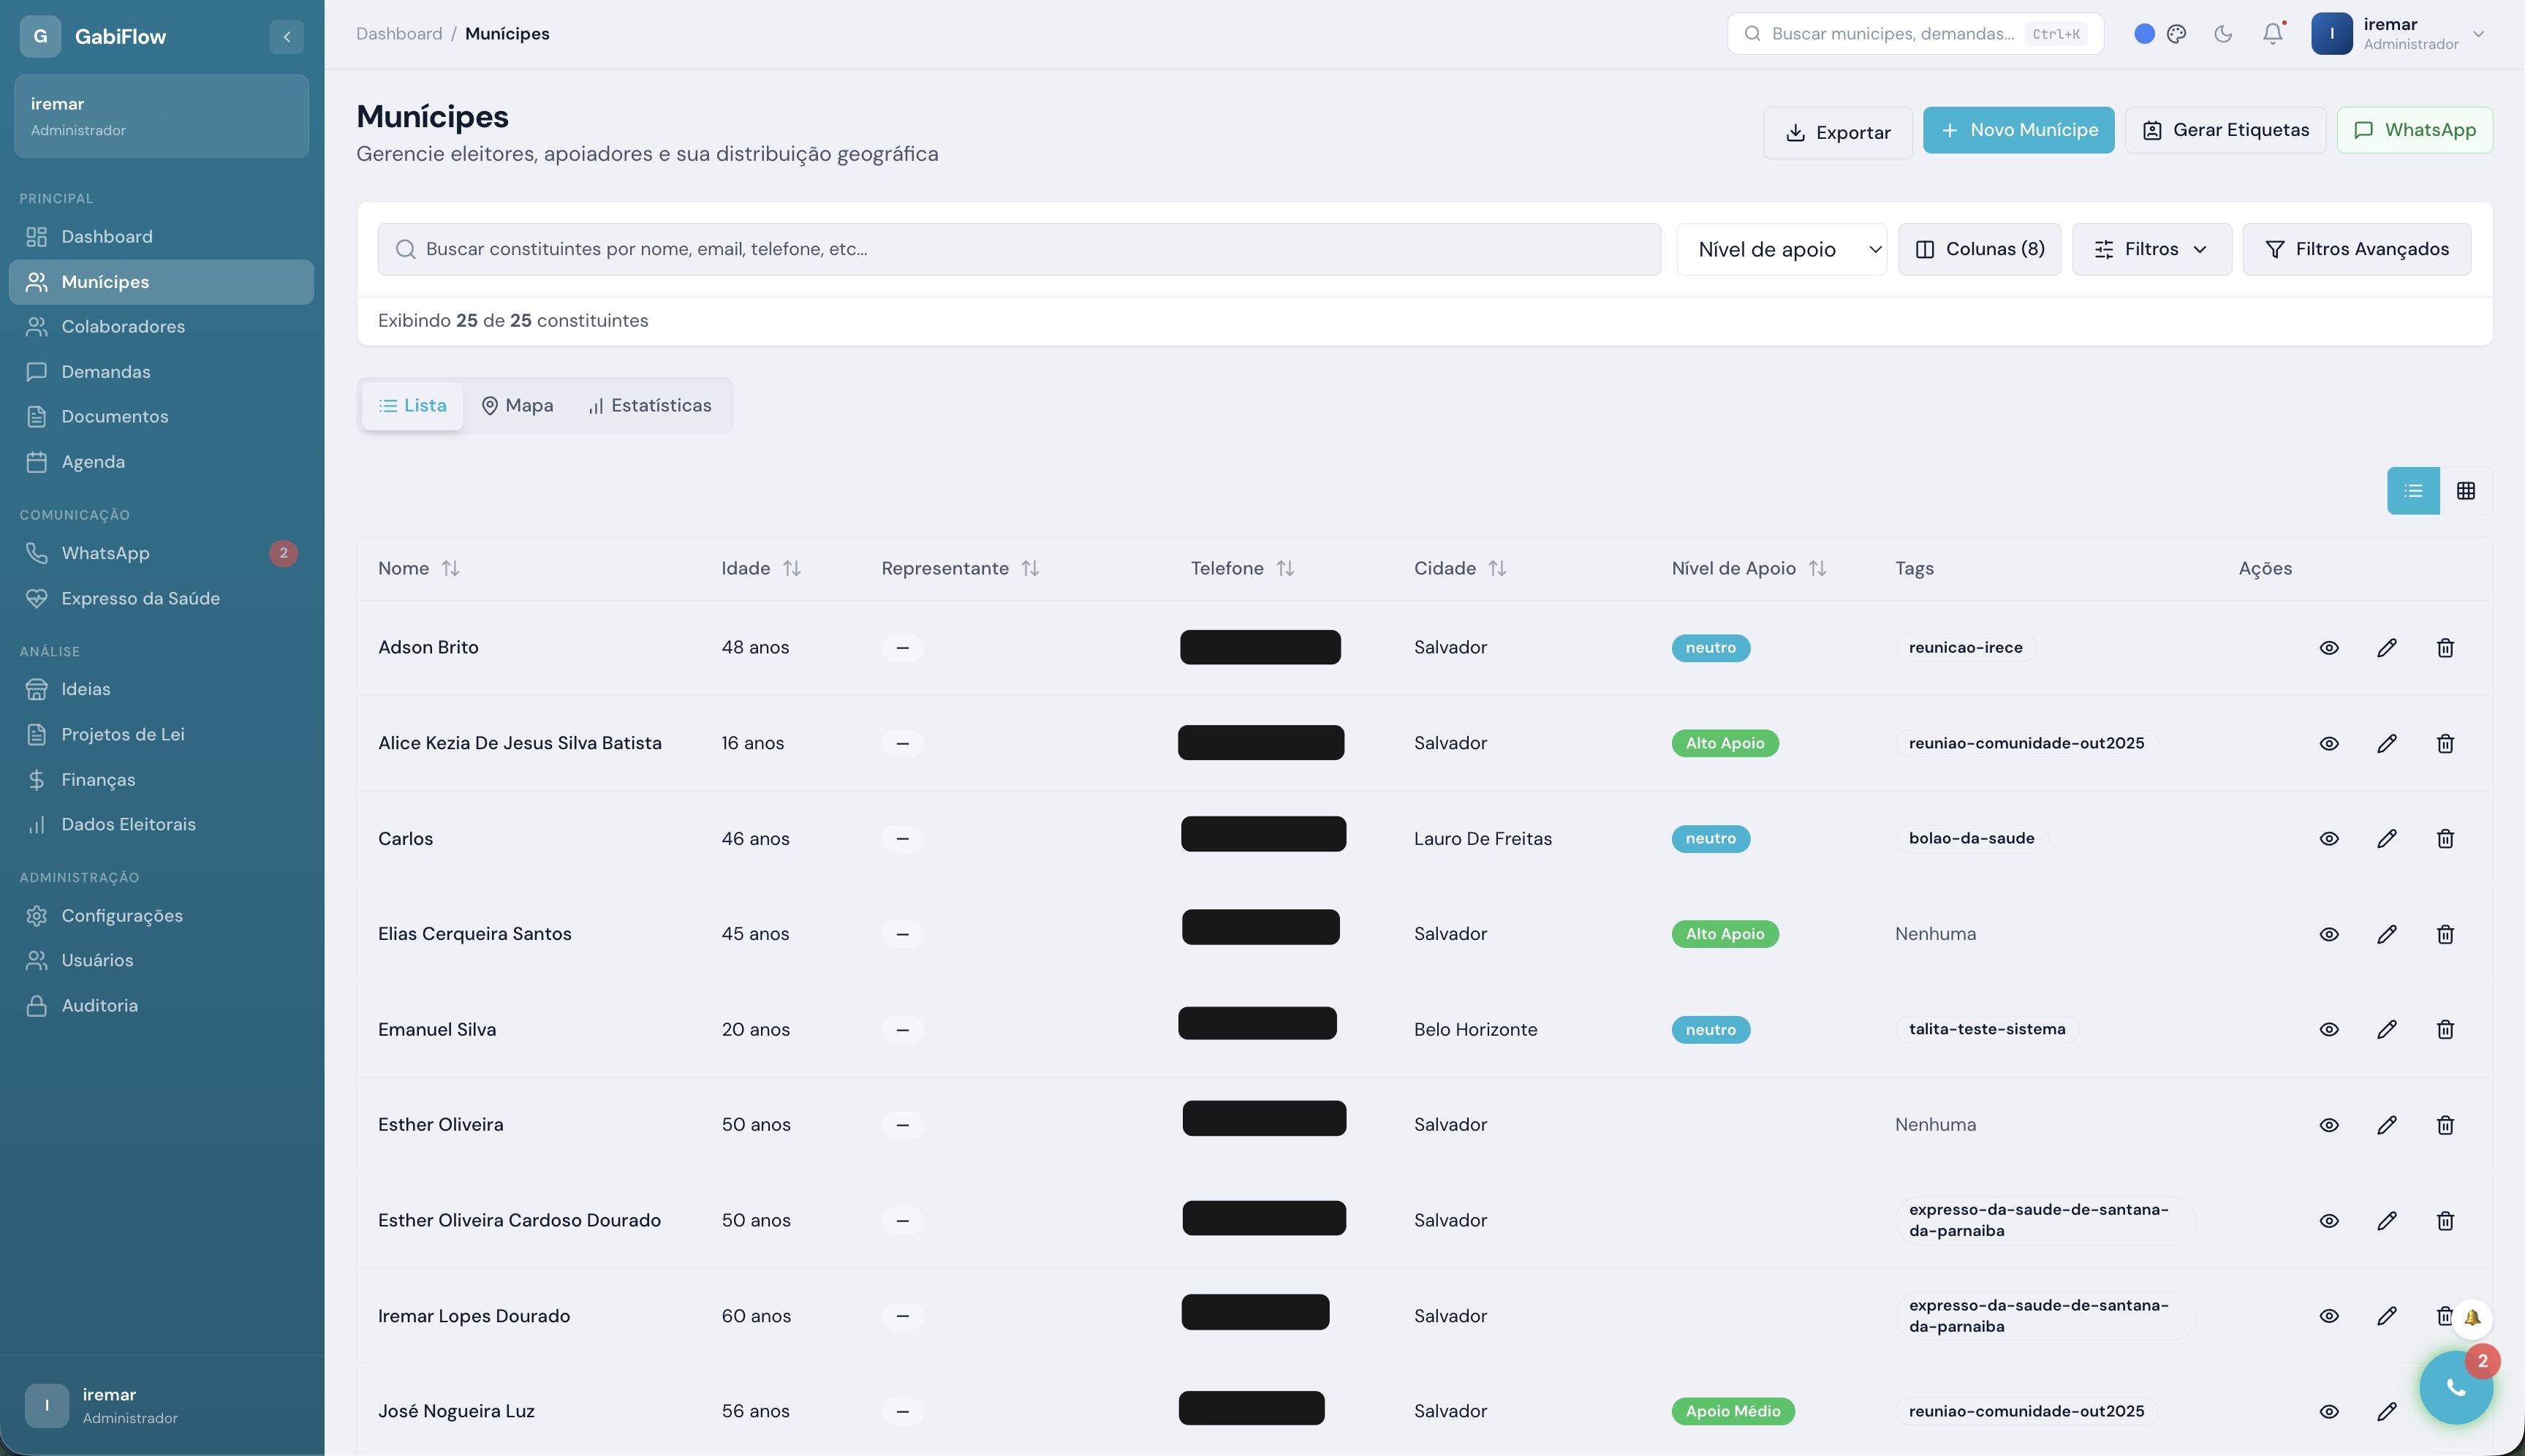The image size is (2525, 1456).
Task: Switch to list layout view toggle
Action: [2413, 491]
